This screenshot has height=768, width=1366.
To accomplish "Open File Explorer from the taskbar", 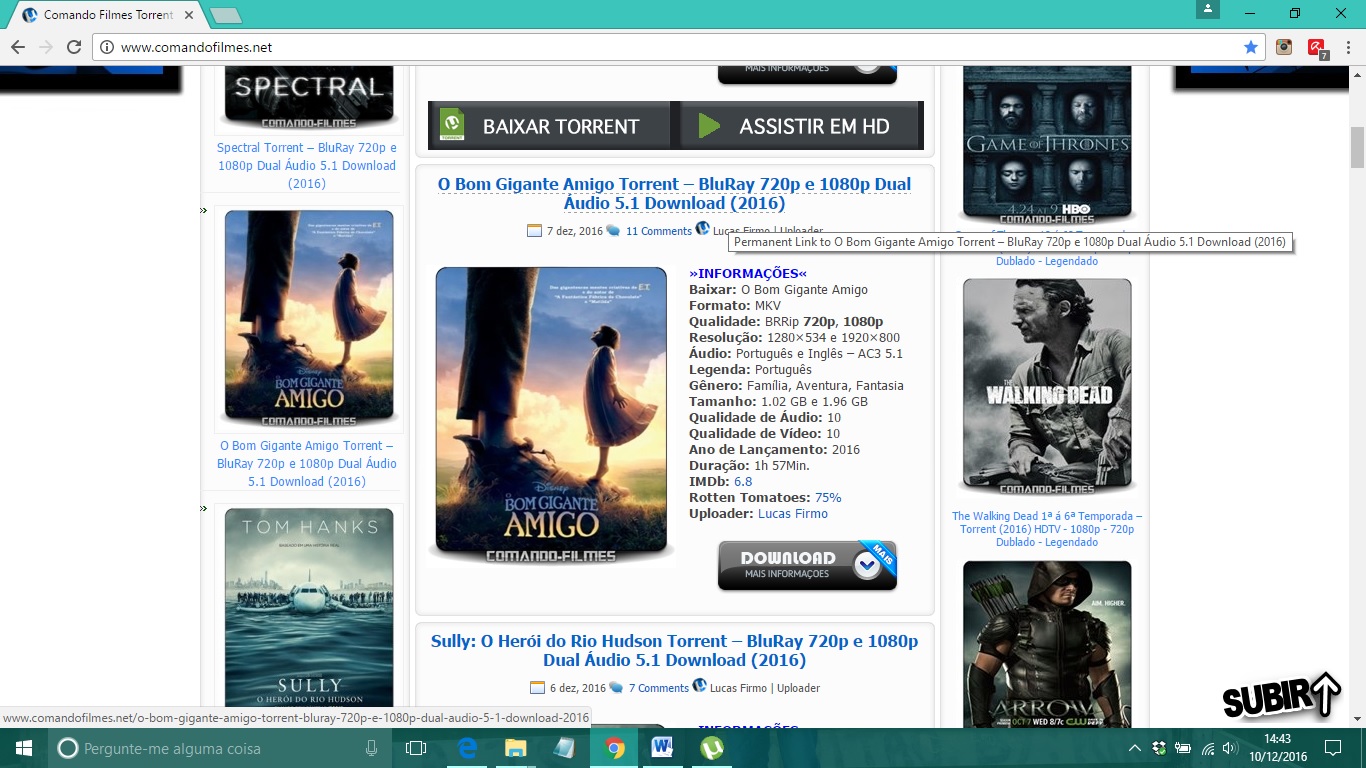I will pyautogui.click(x=515, y=747).
